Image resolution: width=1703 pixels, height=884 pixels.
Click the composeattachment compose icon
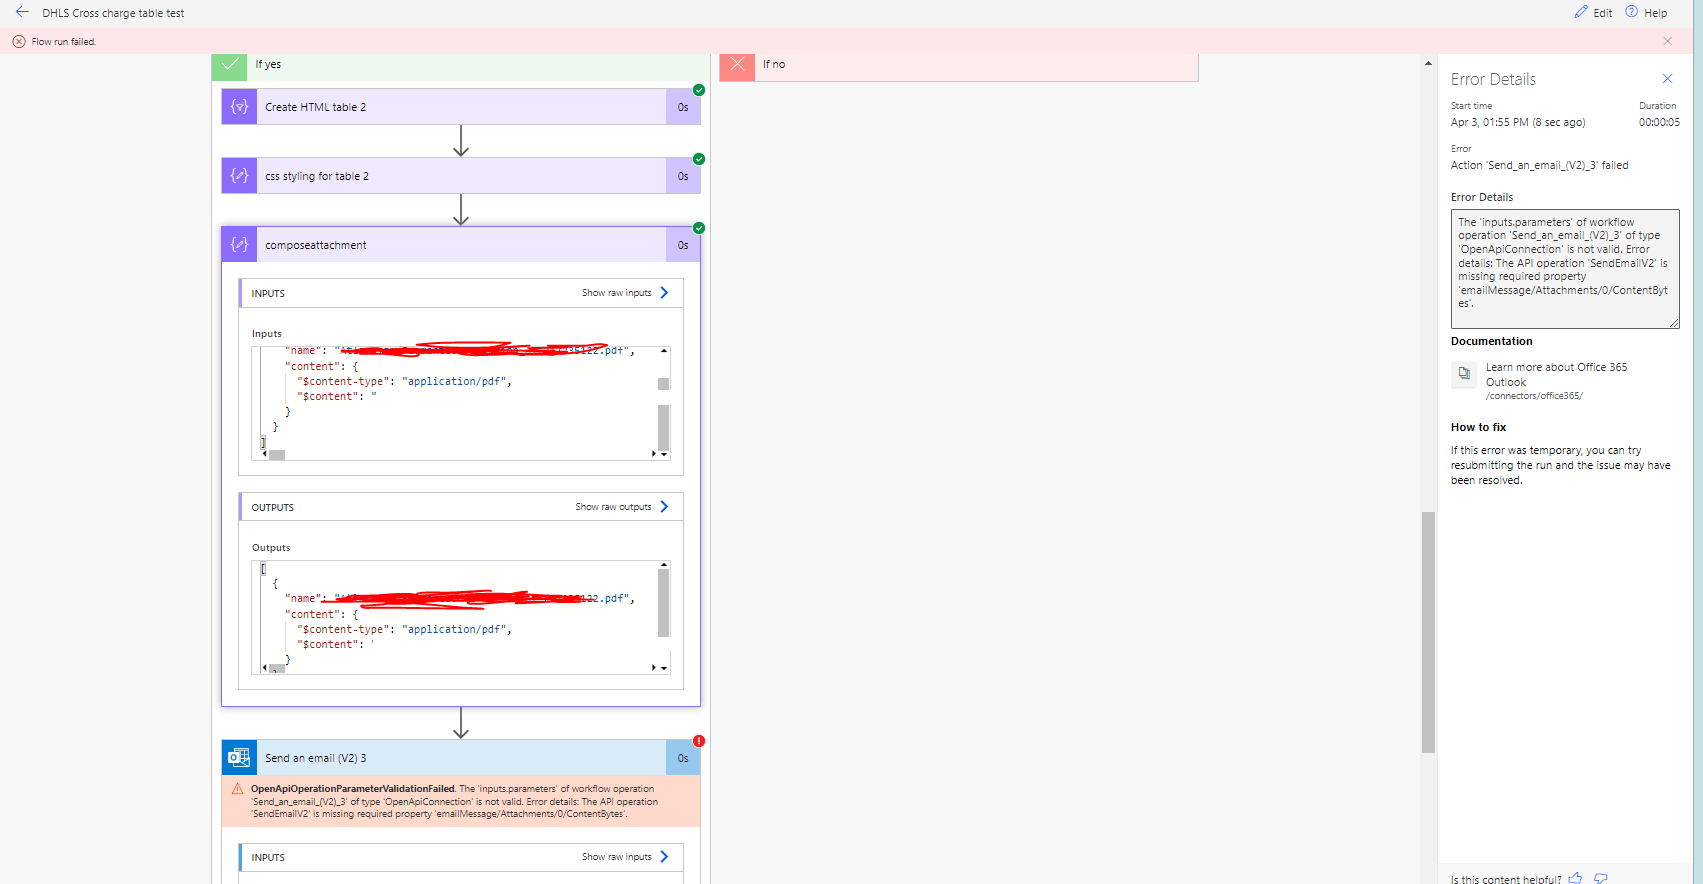(x=239, y=245)
